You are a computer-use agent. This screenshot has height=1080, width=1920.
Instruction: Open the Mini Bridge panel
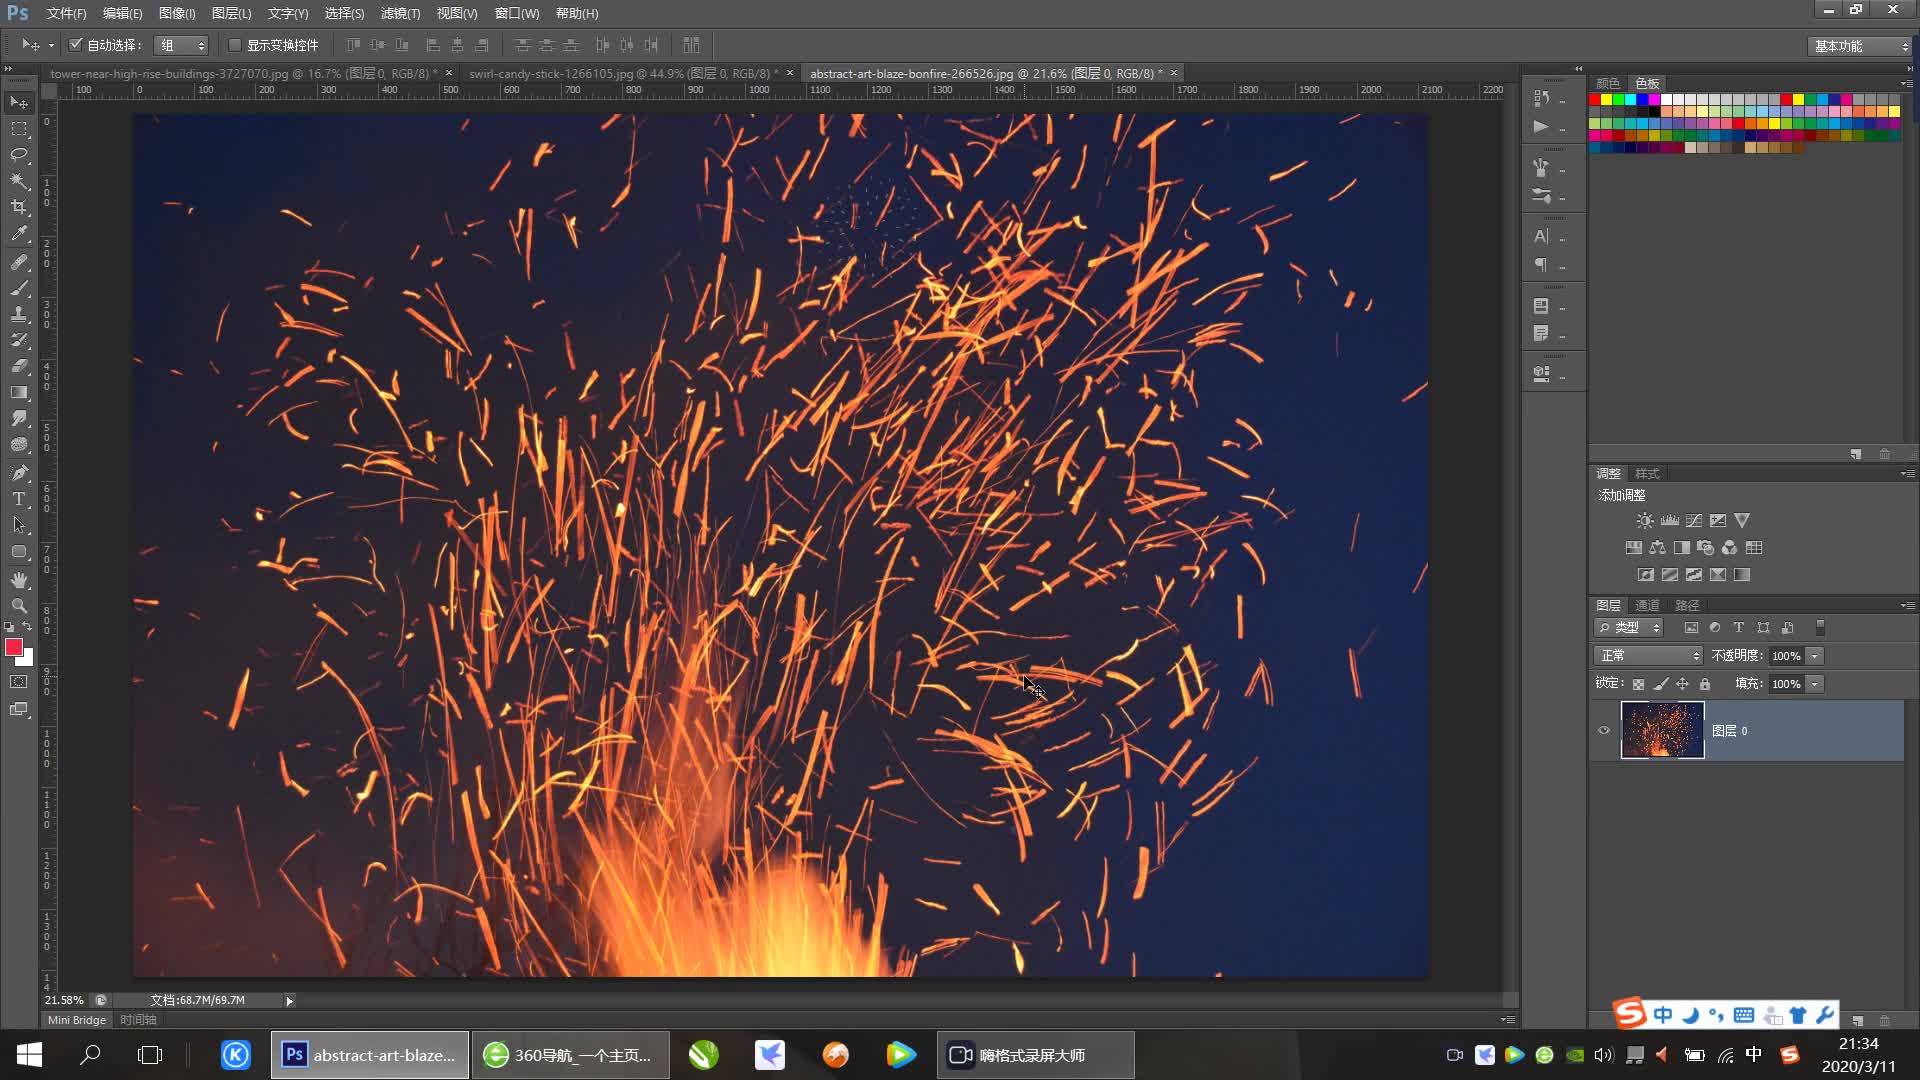tap(76, 1020)
